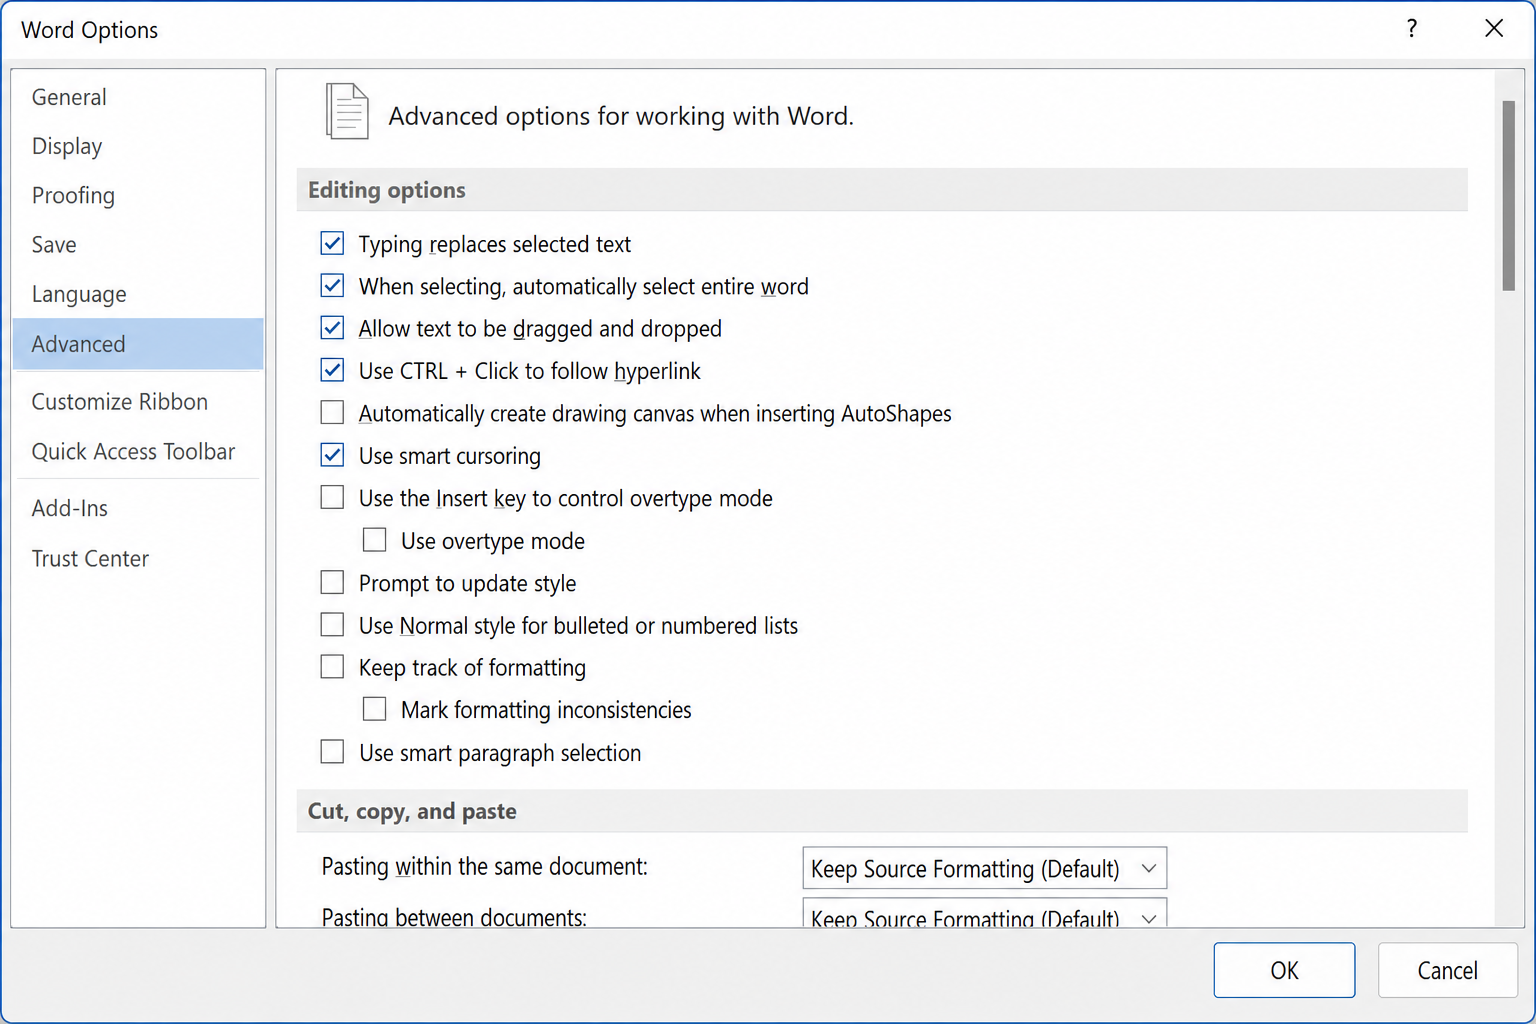Toggle Use CTRL + Click to follow hyperlink
1536x1024 pixels.
click(332, 371)
